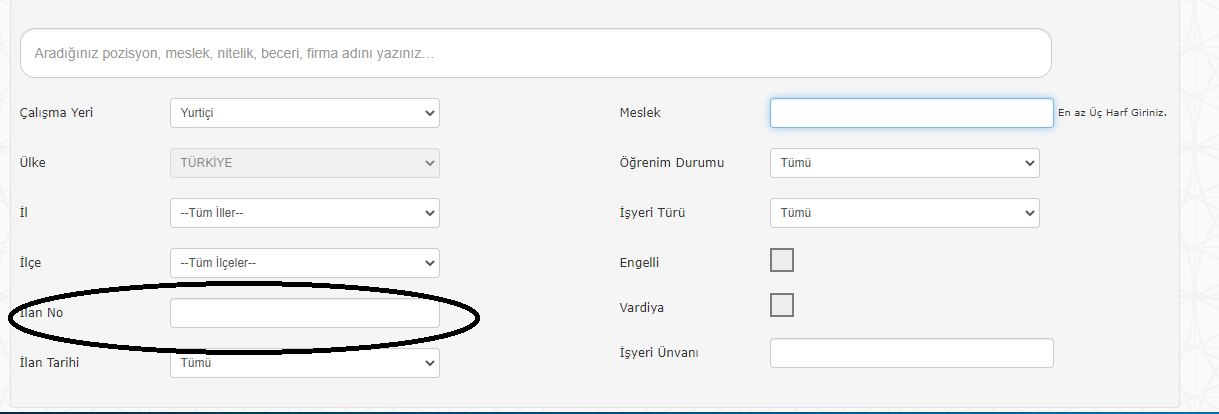The image size is (1219, 414).
Task: Click the Vardiya label text
Action: point(640,308)
